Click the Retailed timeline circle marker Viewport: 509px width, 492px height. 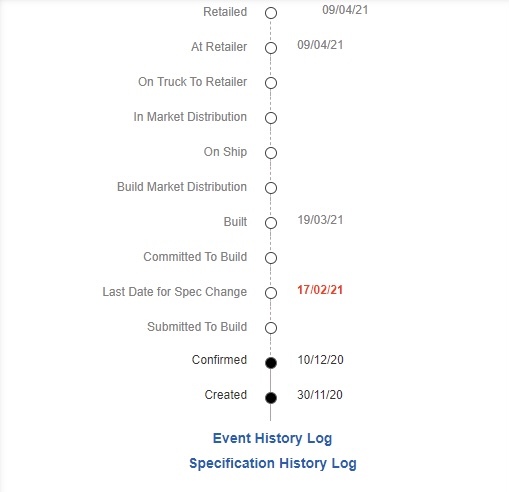click(x=271, y=13)
